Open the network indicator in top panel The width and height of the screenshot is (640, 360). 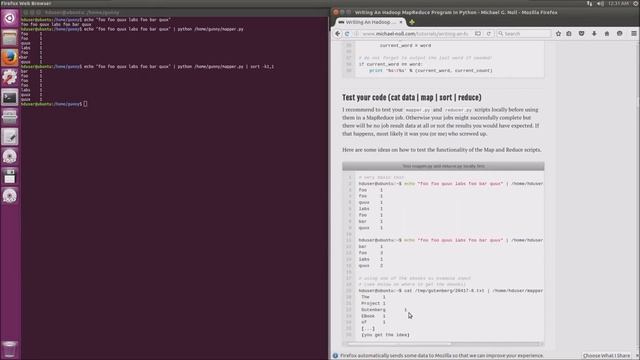pos(589,4)
